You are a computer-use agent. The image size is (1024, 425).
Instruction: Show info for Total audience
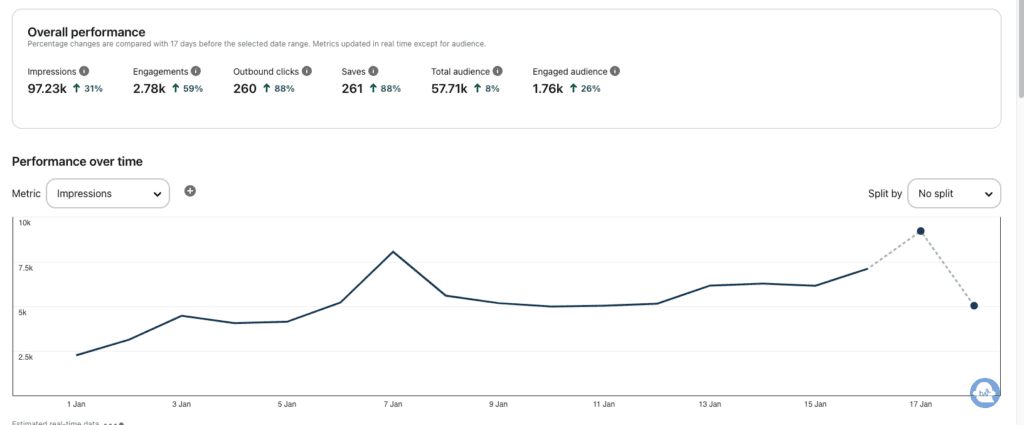coord(497,71)
